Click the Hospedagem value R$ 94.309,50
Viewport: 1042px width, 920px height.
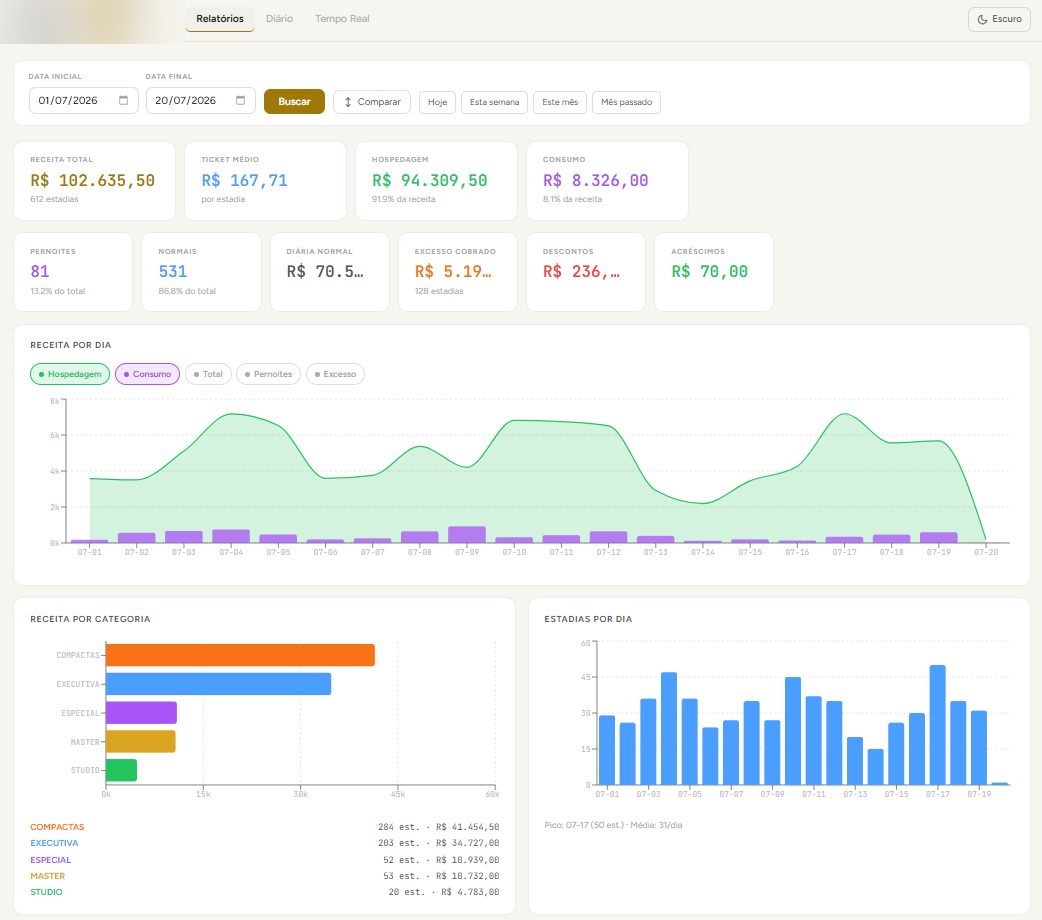point(429,180)
